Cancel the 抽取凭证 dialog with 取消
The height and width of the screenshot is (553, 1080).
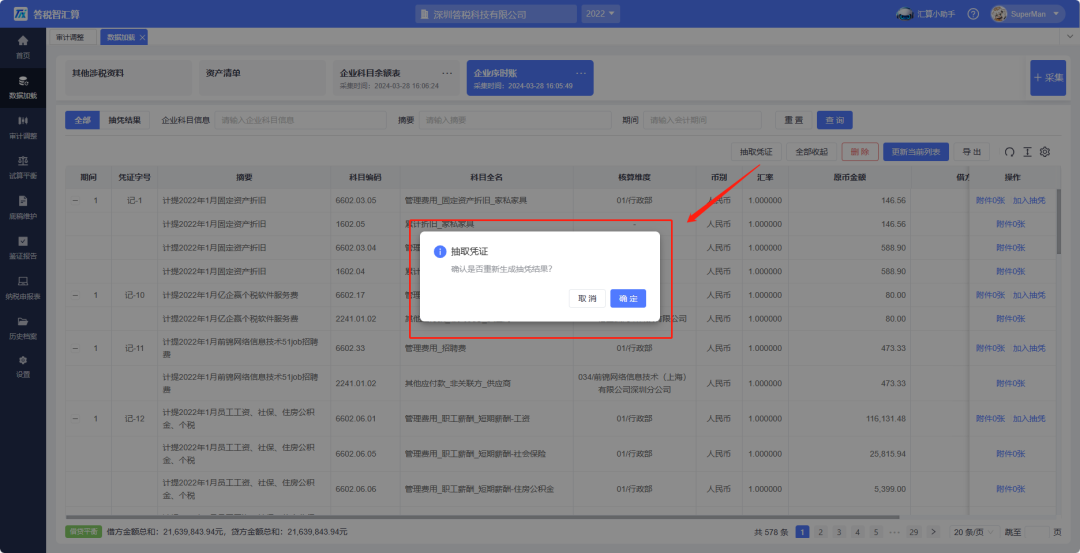[587, 298]
